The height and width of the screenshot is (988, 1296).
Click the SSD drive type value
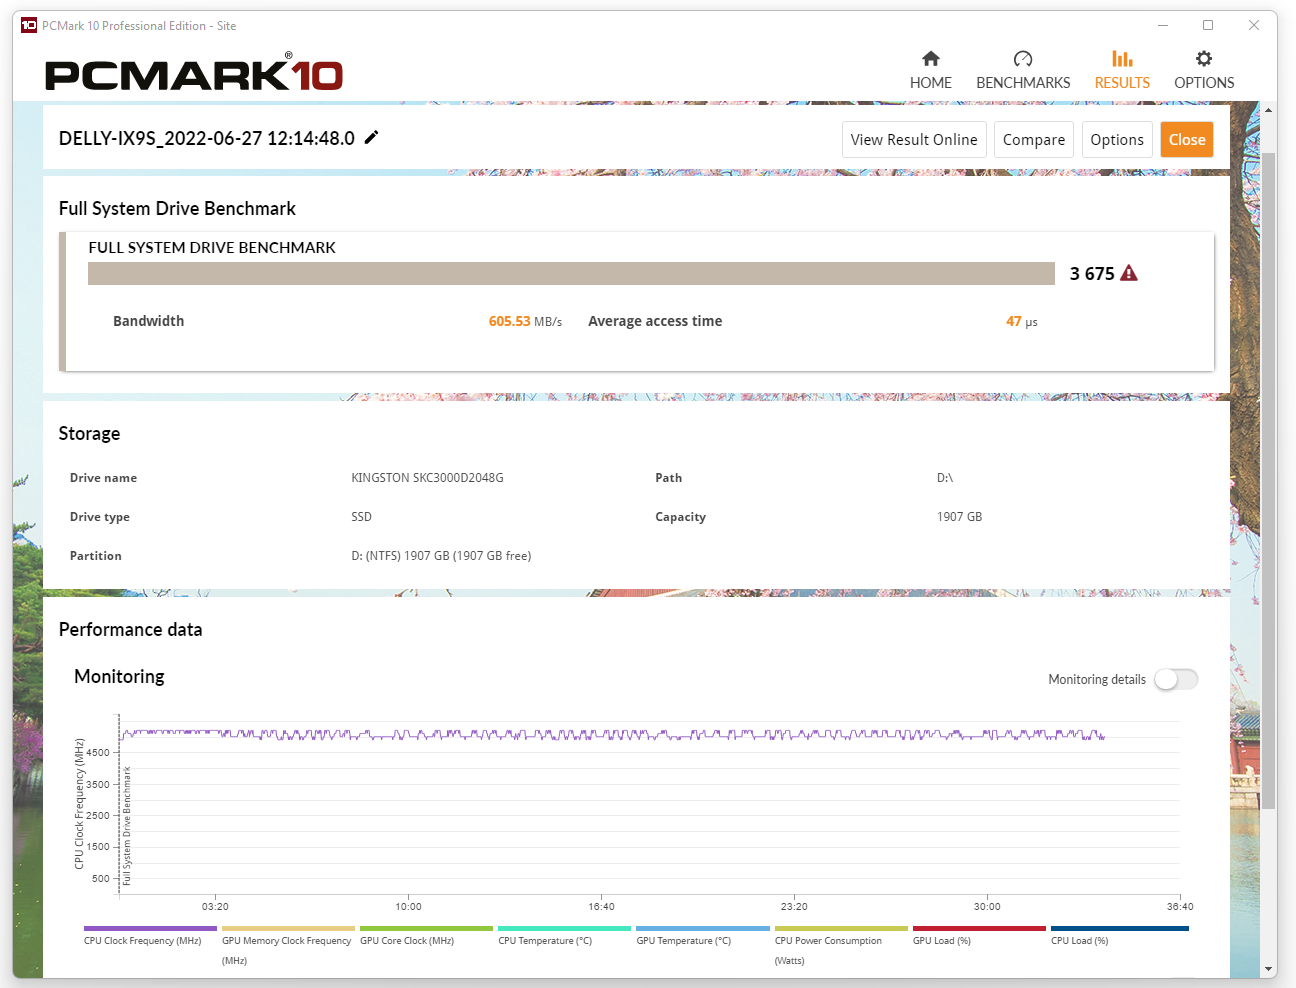tap(361, 517)
